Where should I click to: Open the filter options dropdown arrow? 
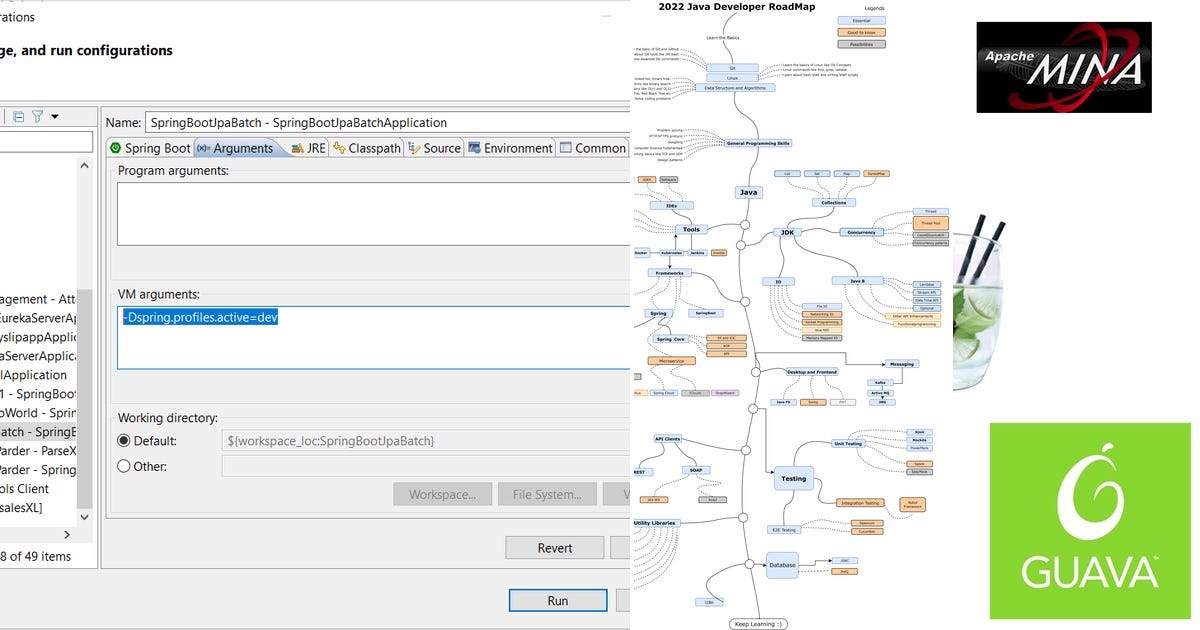point(55,116)
